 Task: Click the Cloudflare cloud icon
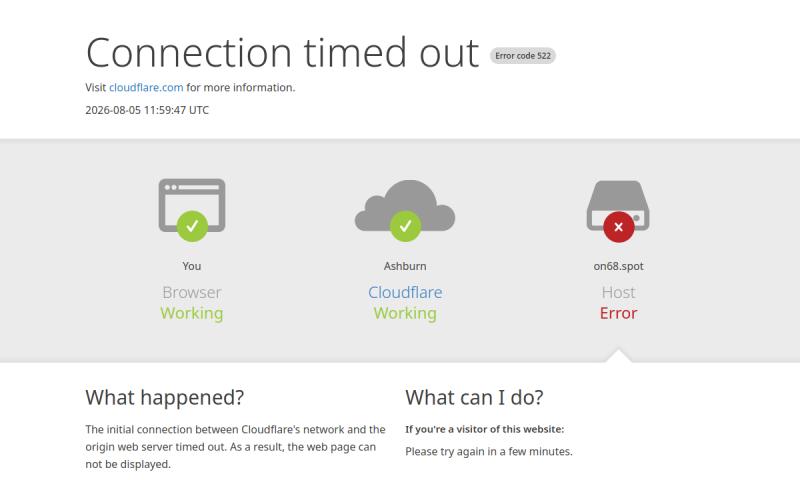tap(405, 205)
